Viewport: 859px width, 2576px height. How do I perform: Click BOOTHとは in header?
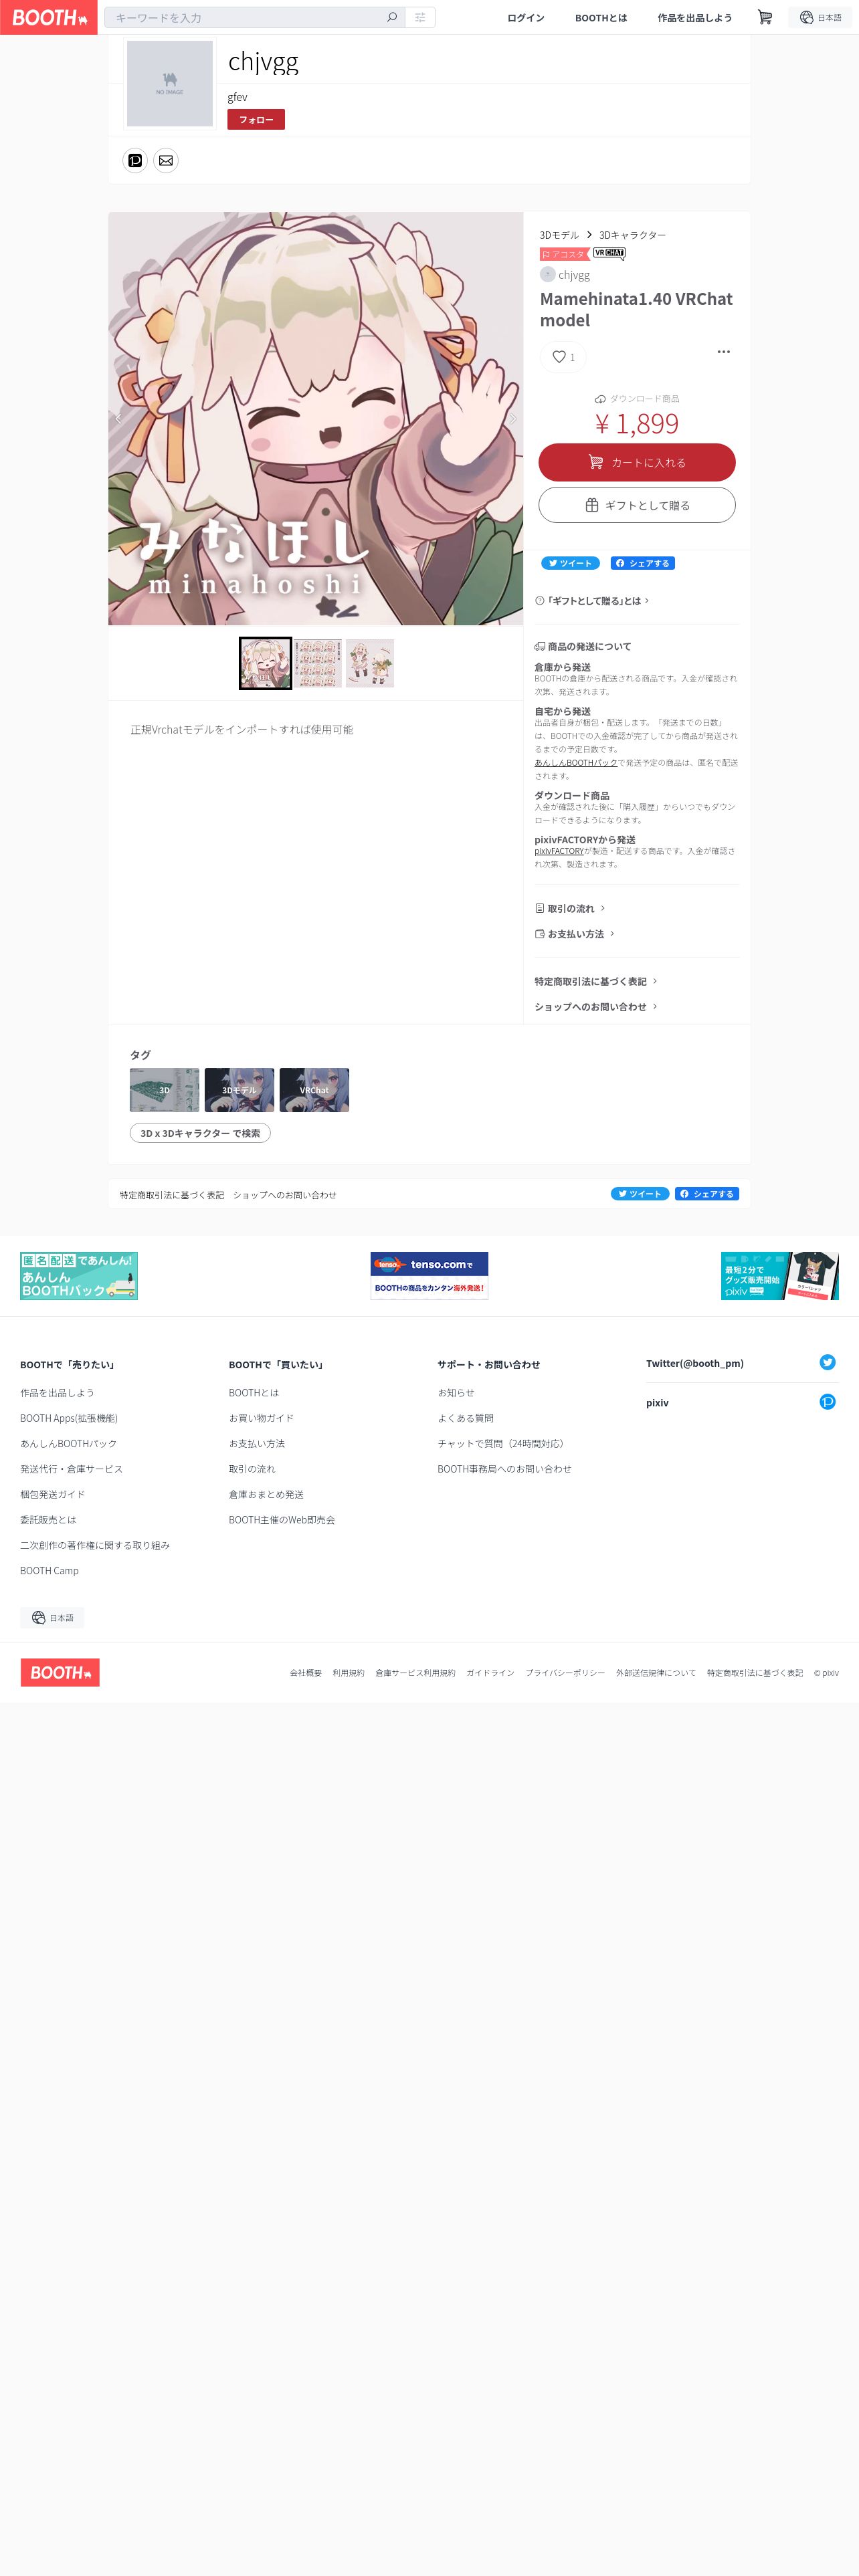tap(601, 18)
